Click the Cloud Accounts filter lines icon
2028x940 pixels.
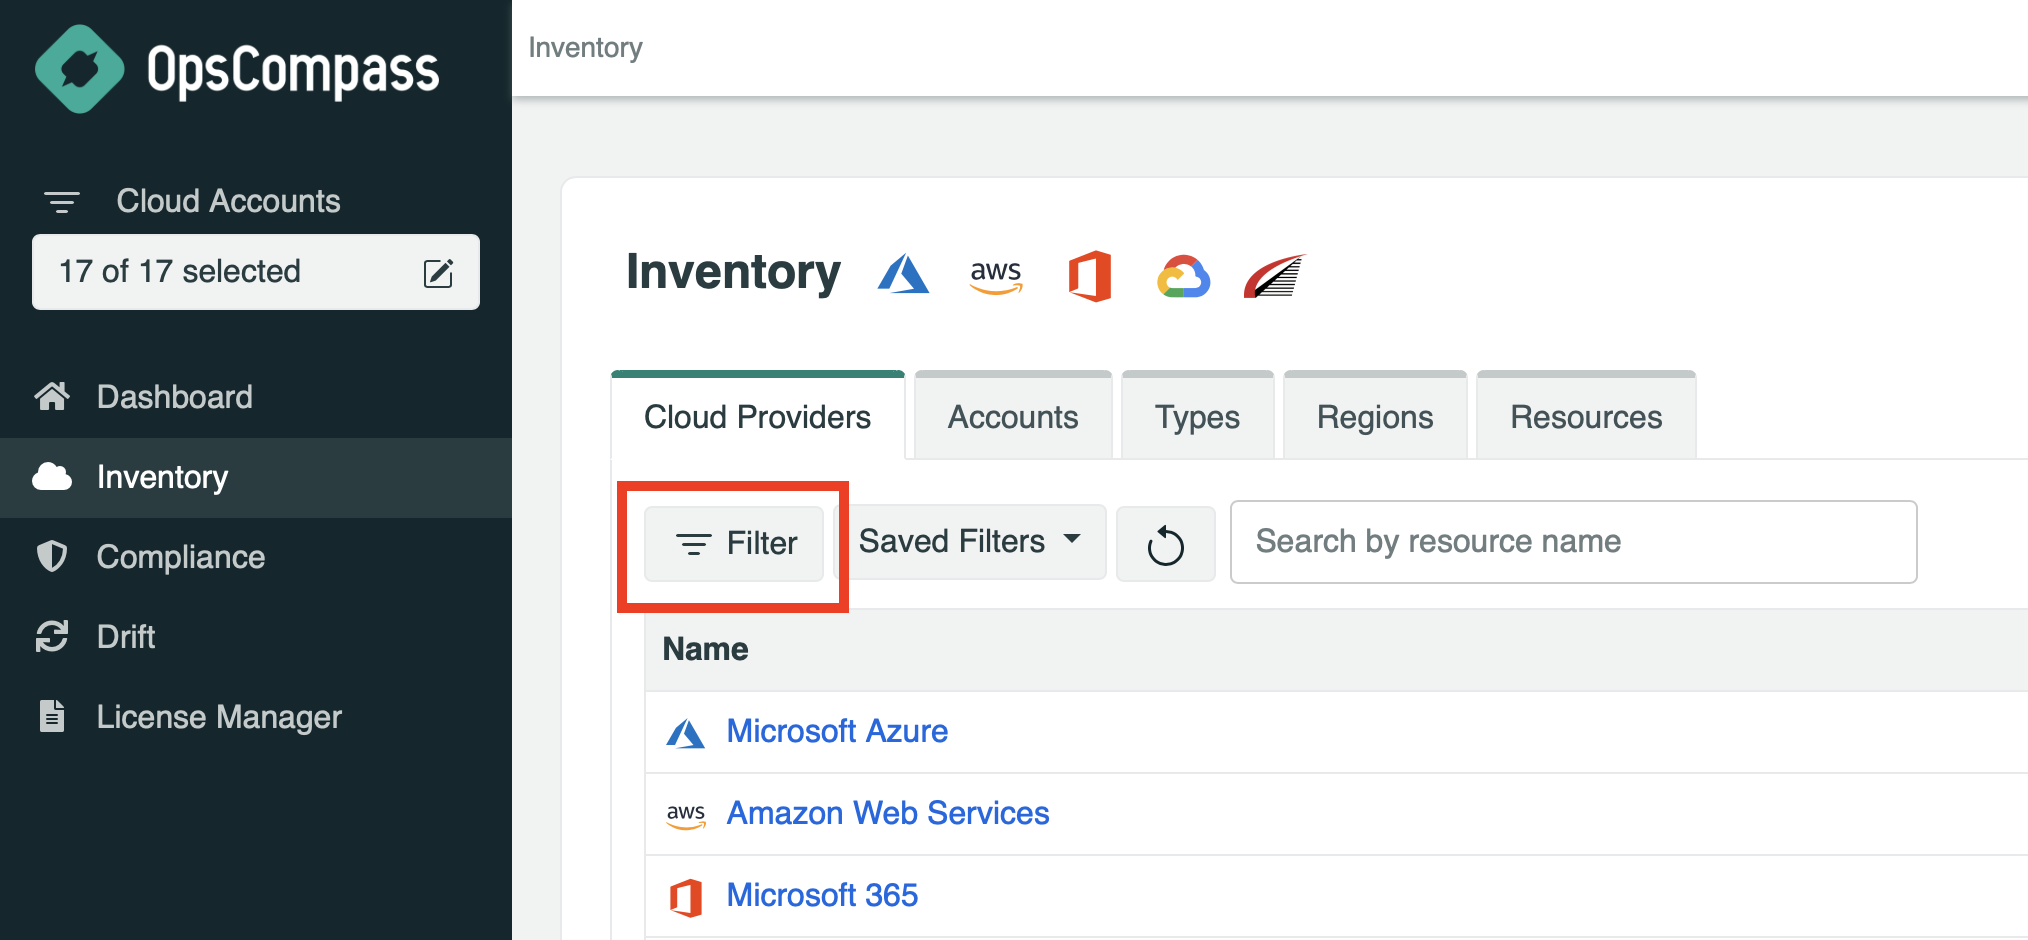61,202
